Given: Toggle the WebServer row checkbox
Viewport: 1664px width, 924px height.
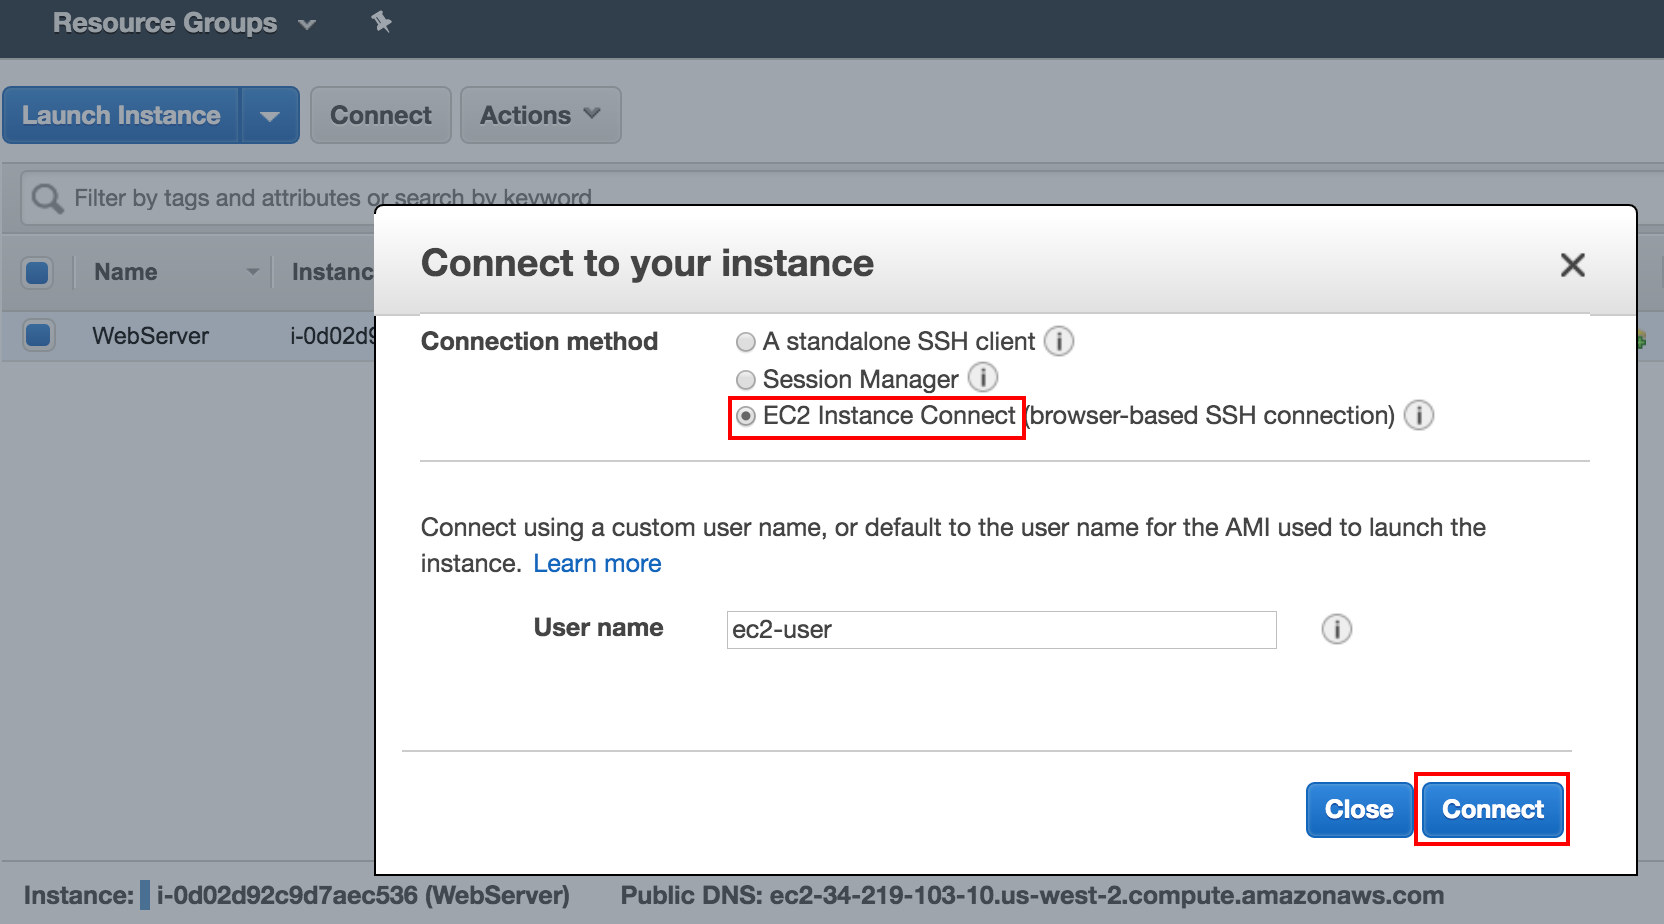Looking at the screenshot, I should click(x=38, y=335).
